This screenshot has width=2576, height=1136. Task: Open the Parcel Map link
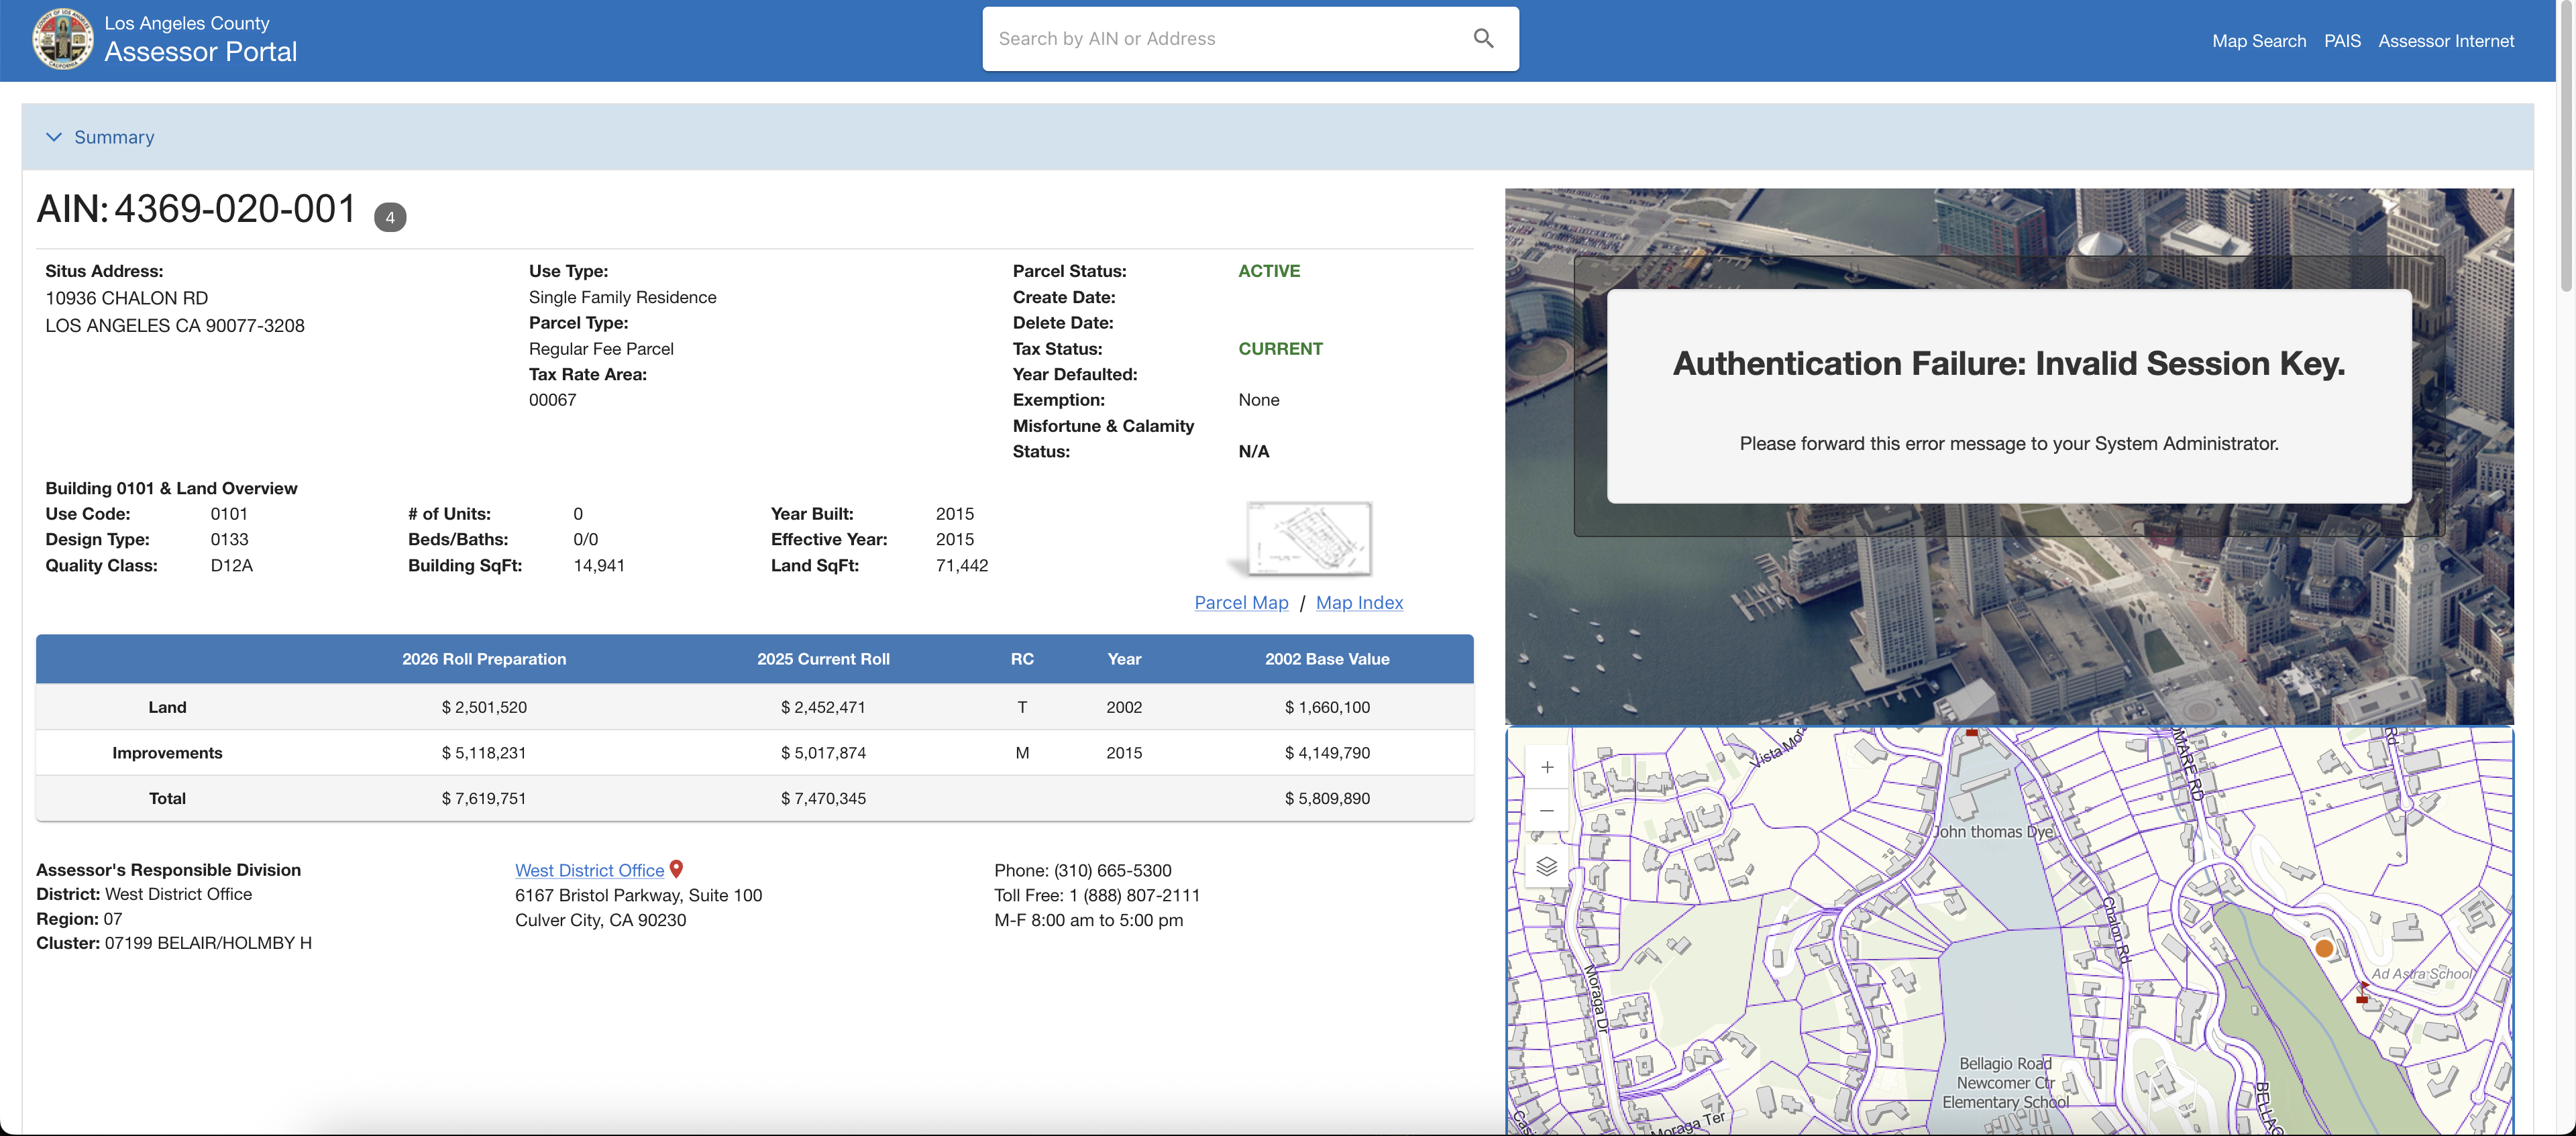pos(1241,602)
